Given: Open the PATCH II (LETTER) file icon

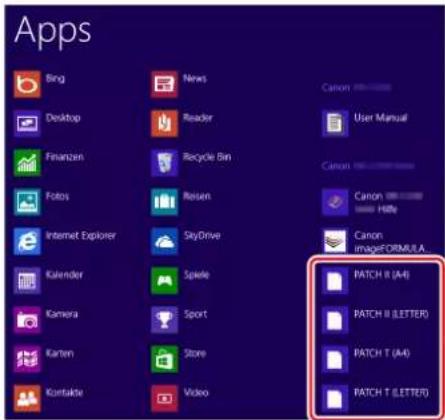Looking at the screenshot, I should 335,320.
